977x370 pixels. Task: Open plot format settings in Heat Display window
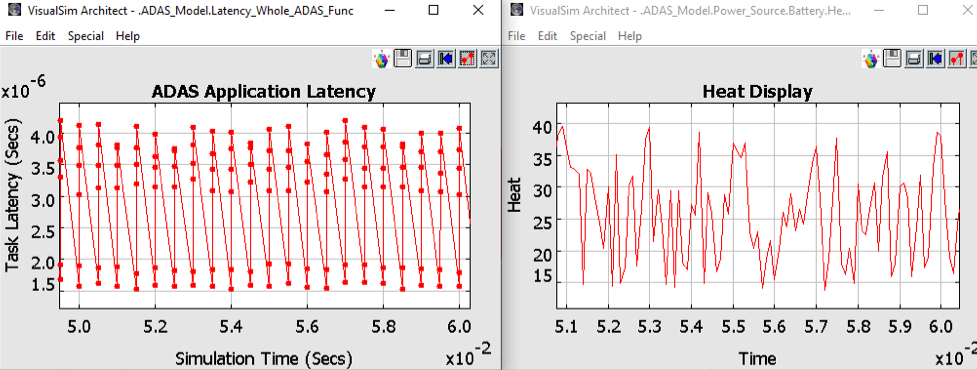[x=957, y=59]
